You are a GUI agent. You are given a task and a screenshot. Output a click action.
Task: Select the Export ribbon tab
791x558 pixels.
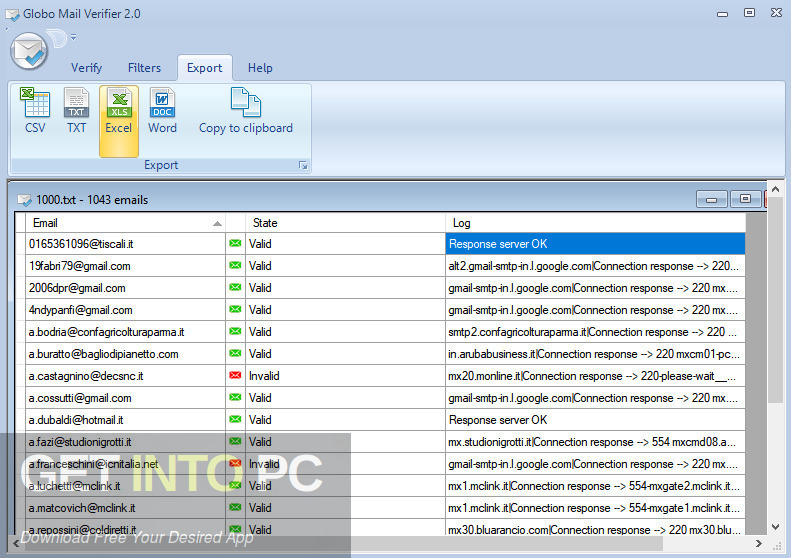204,68
